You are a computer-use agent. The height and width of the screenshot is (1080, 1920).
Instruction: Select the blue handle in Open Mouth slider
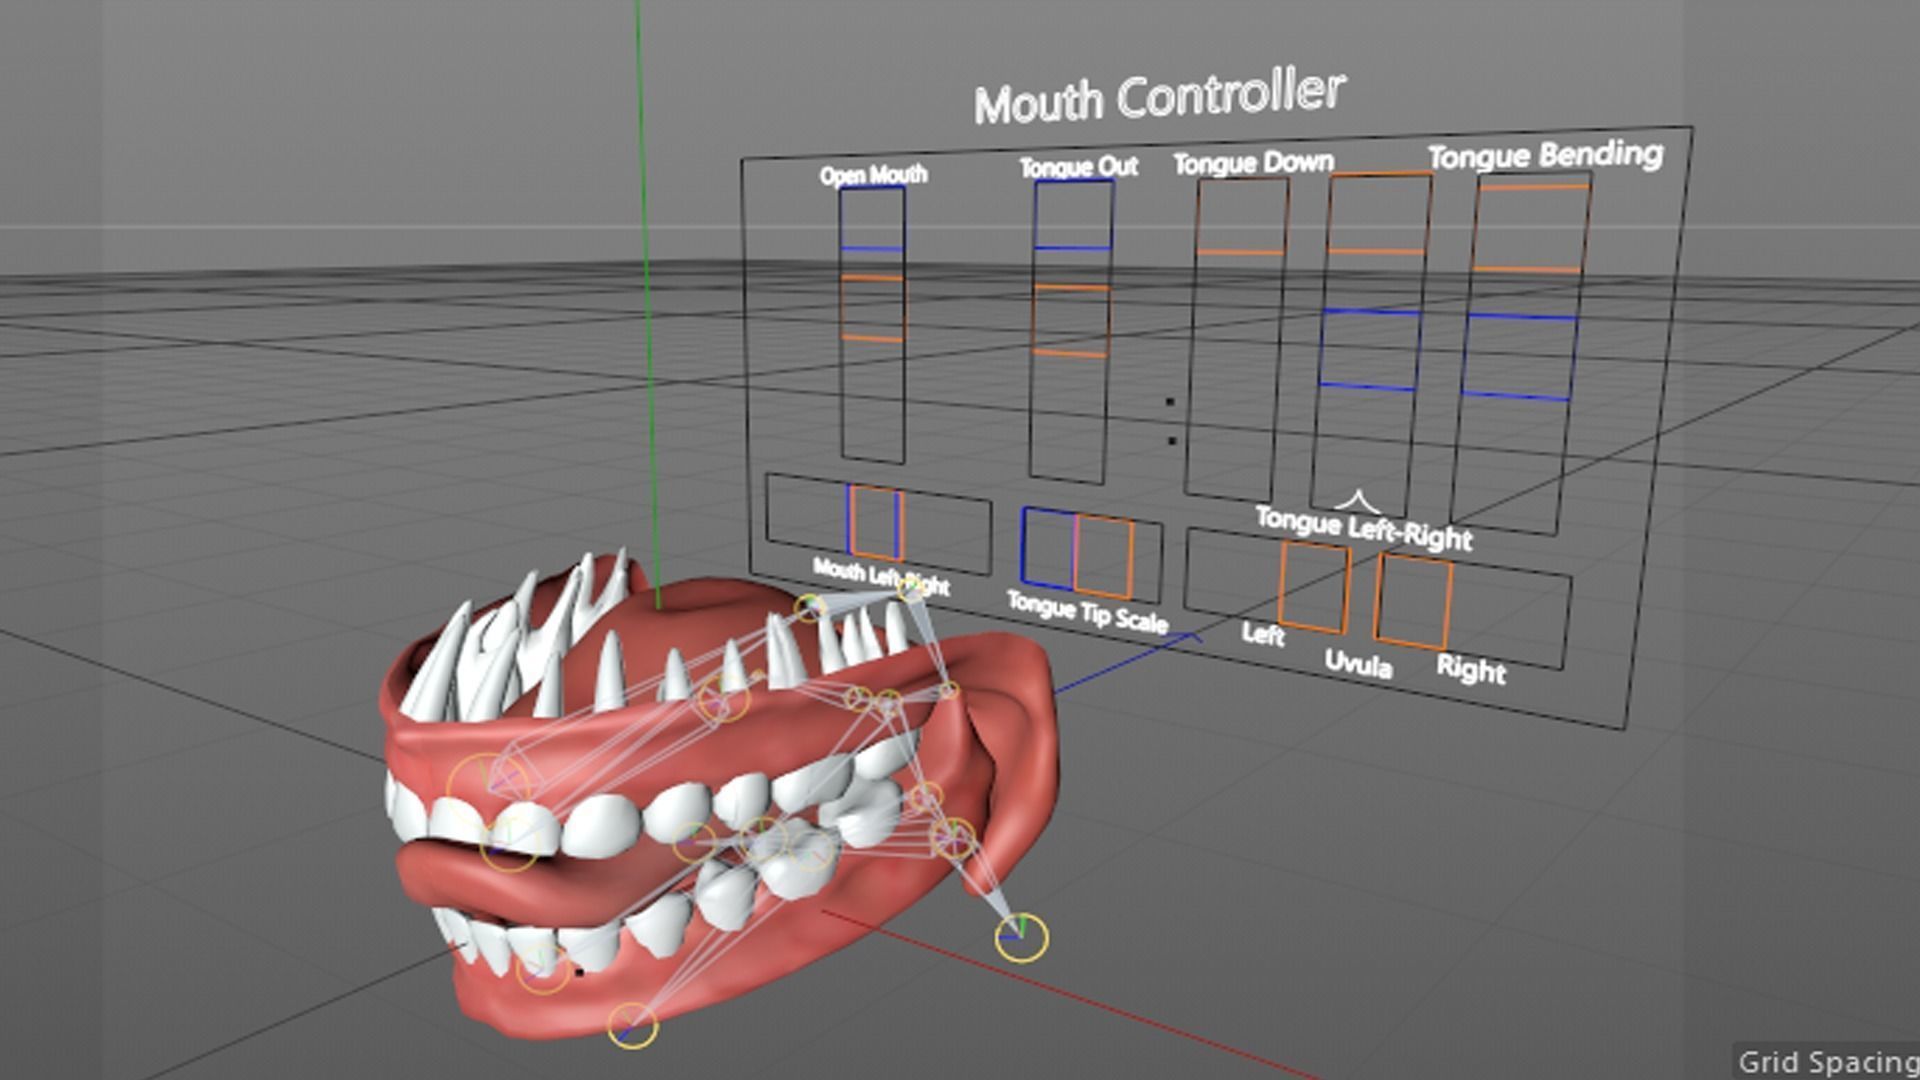click(872, 218)
